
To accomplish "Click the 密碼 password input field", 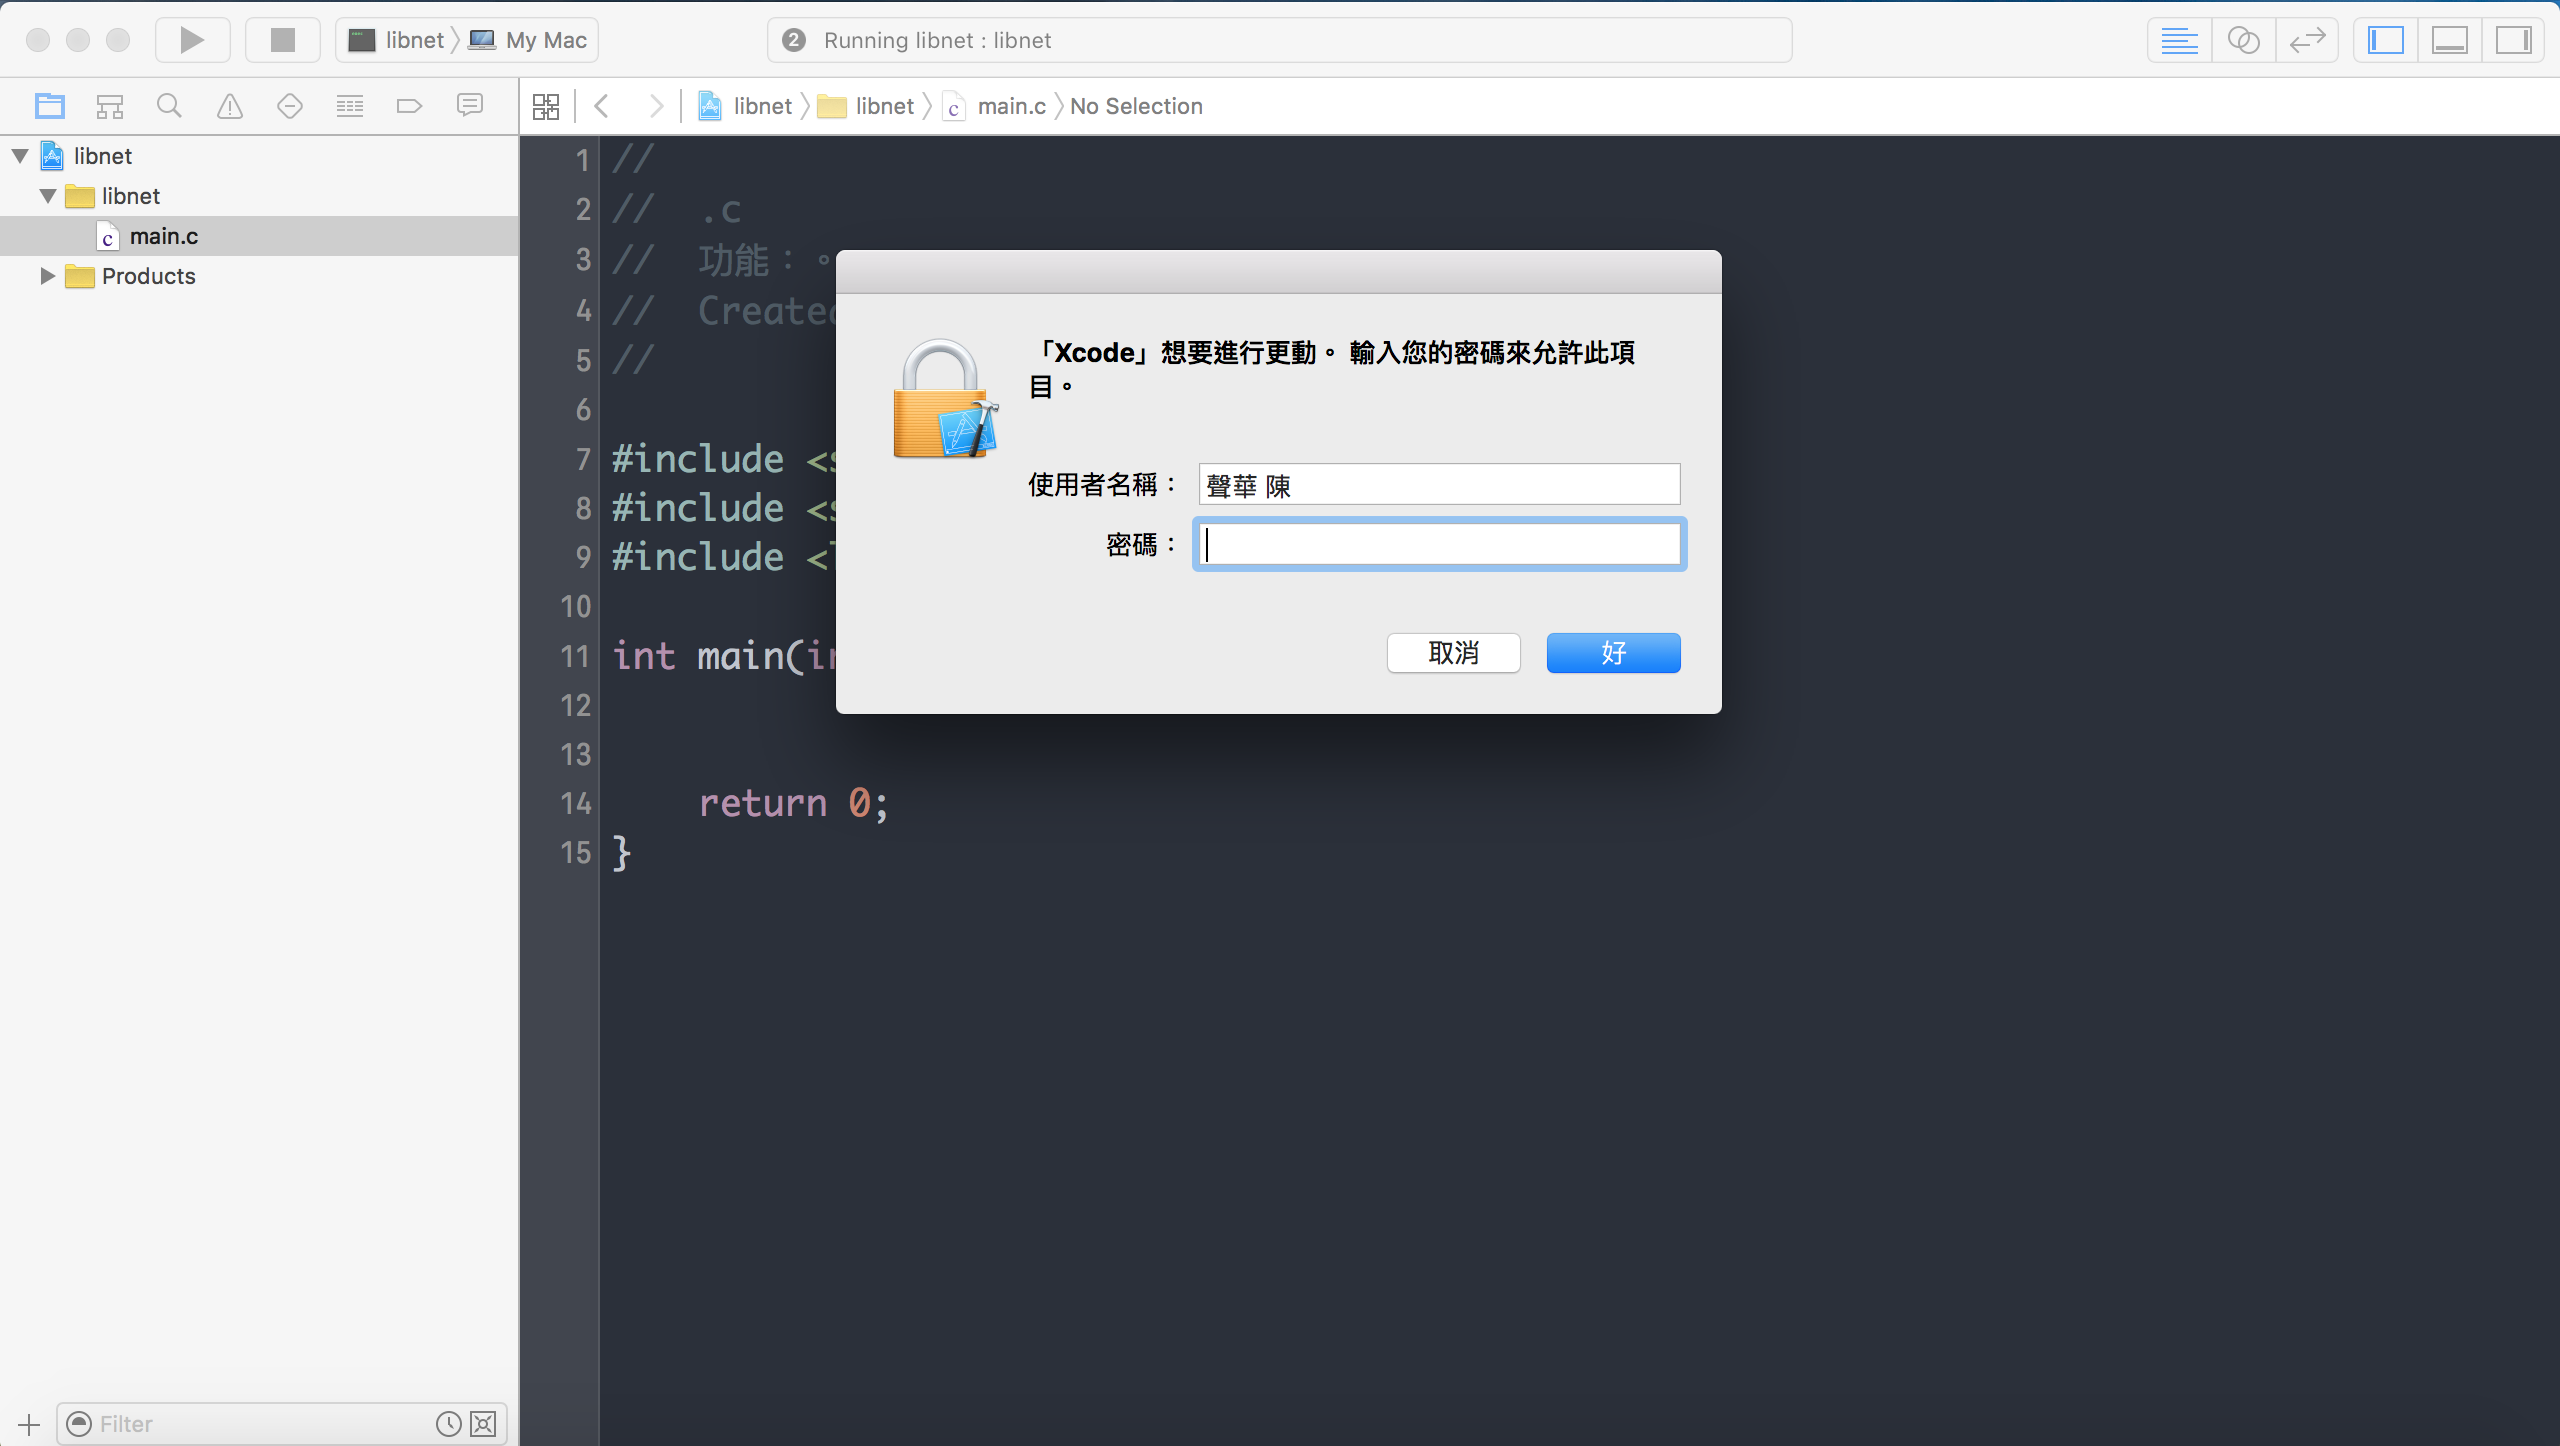I will click(1439, 545).
